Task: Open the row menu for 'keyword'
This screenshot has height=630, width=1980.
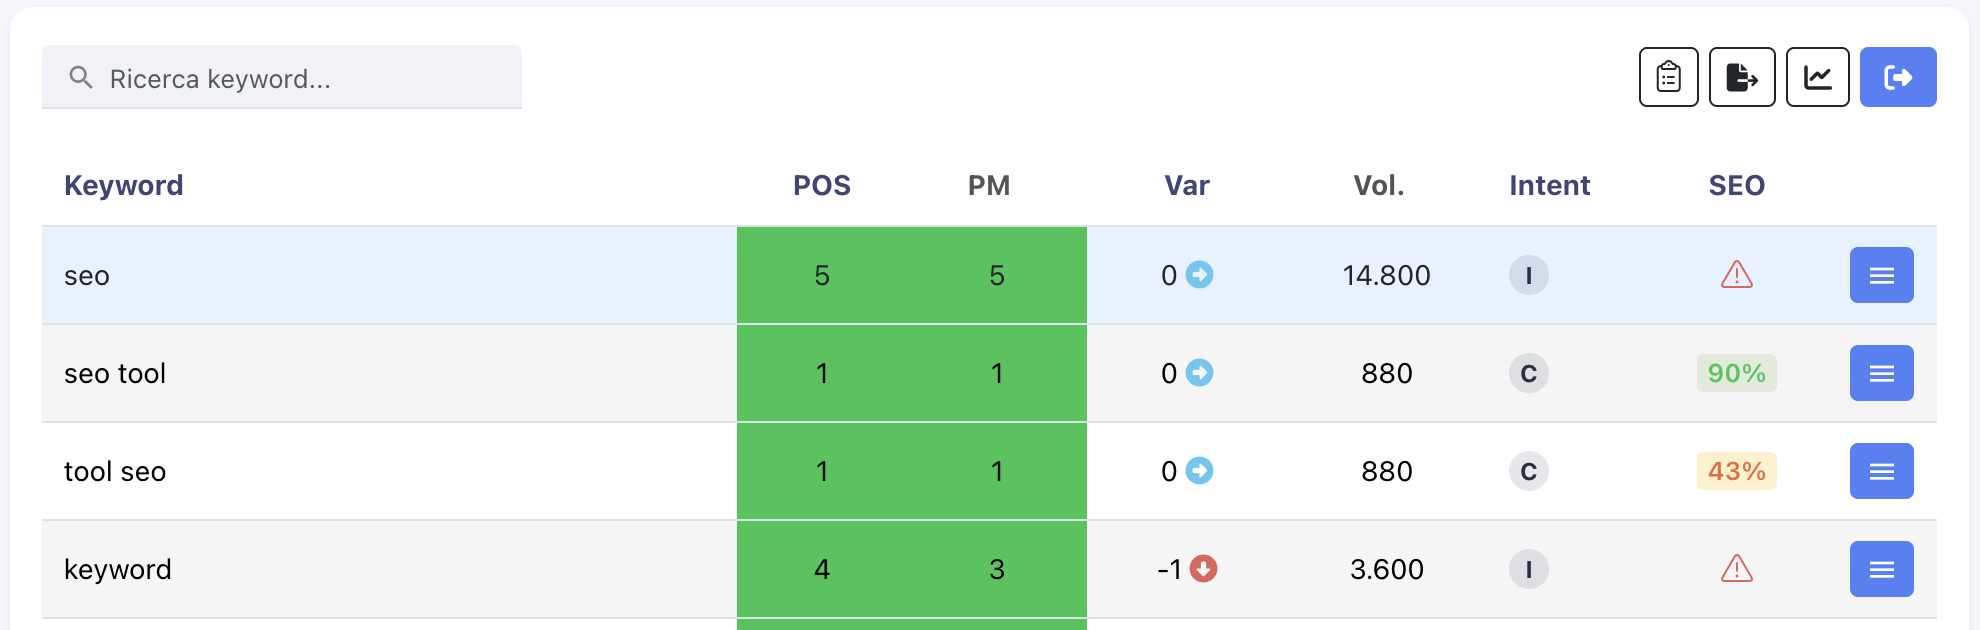Action: click(x=1881, y=569)
